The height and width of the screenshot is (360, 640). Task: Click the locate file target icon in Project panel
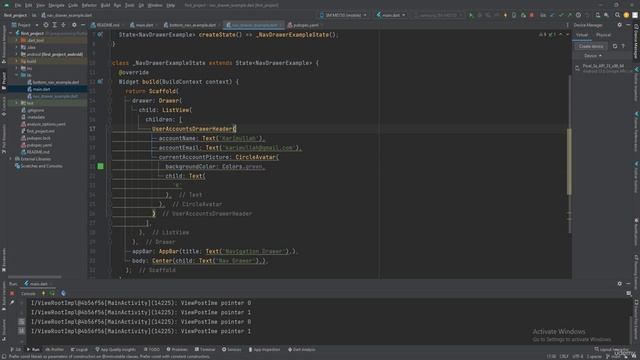tap(46, 25)
